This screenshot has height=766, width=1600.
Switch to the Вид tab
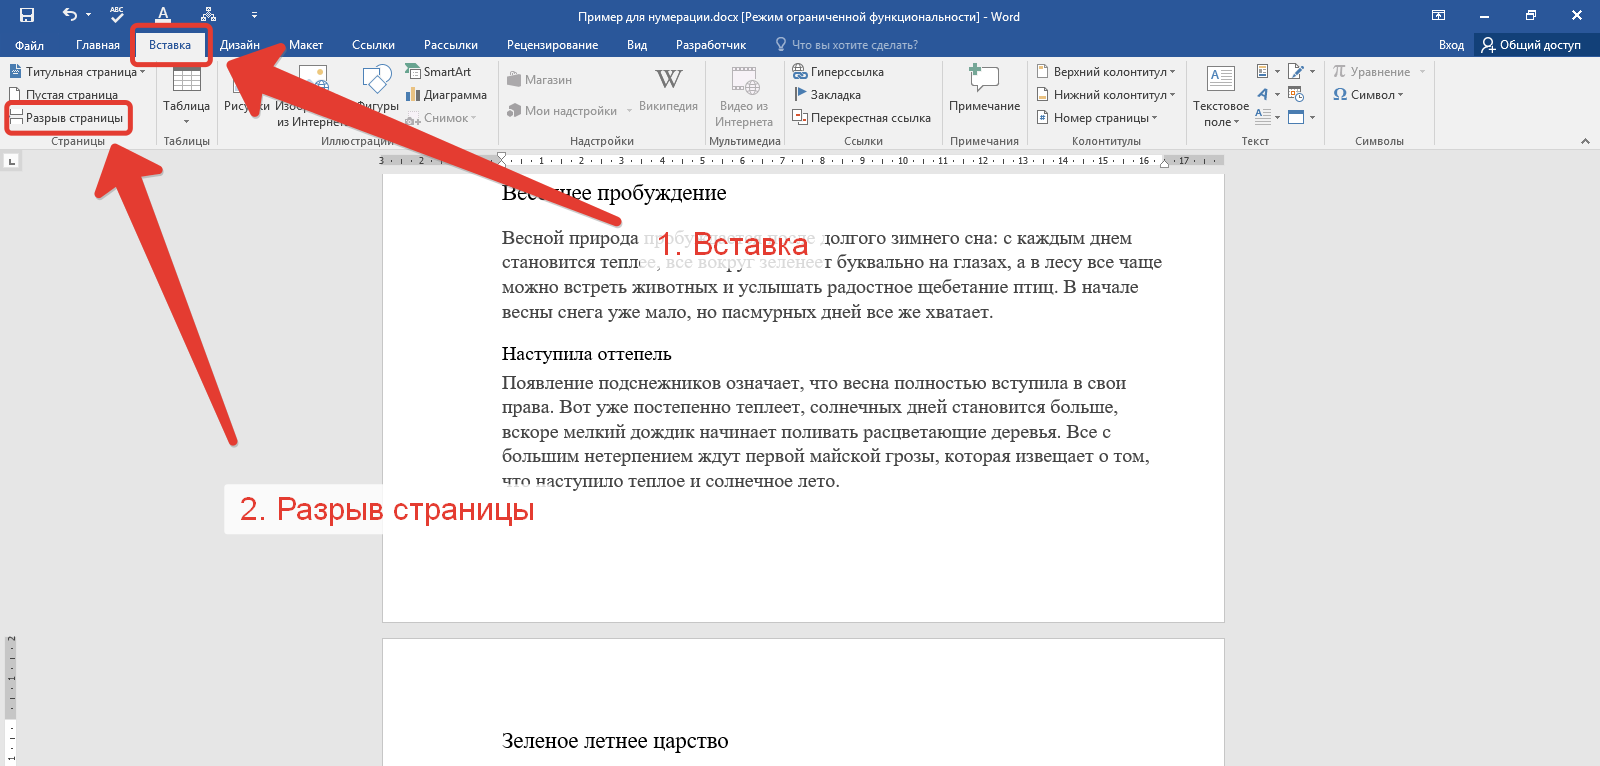click(x=637, y=45)
